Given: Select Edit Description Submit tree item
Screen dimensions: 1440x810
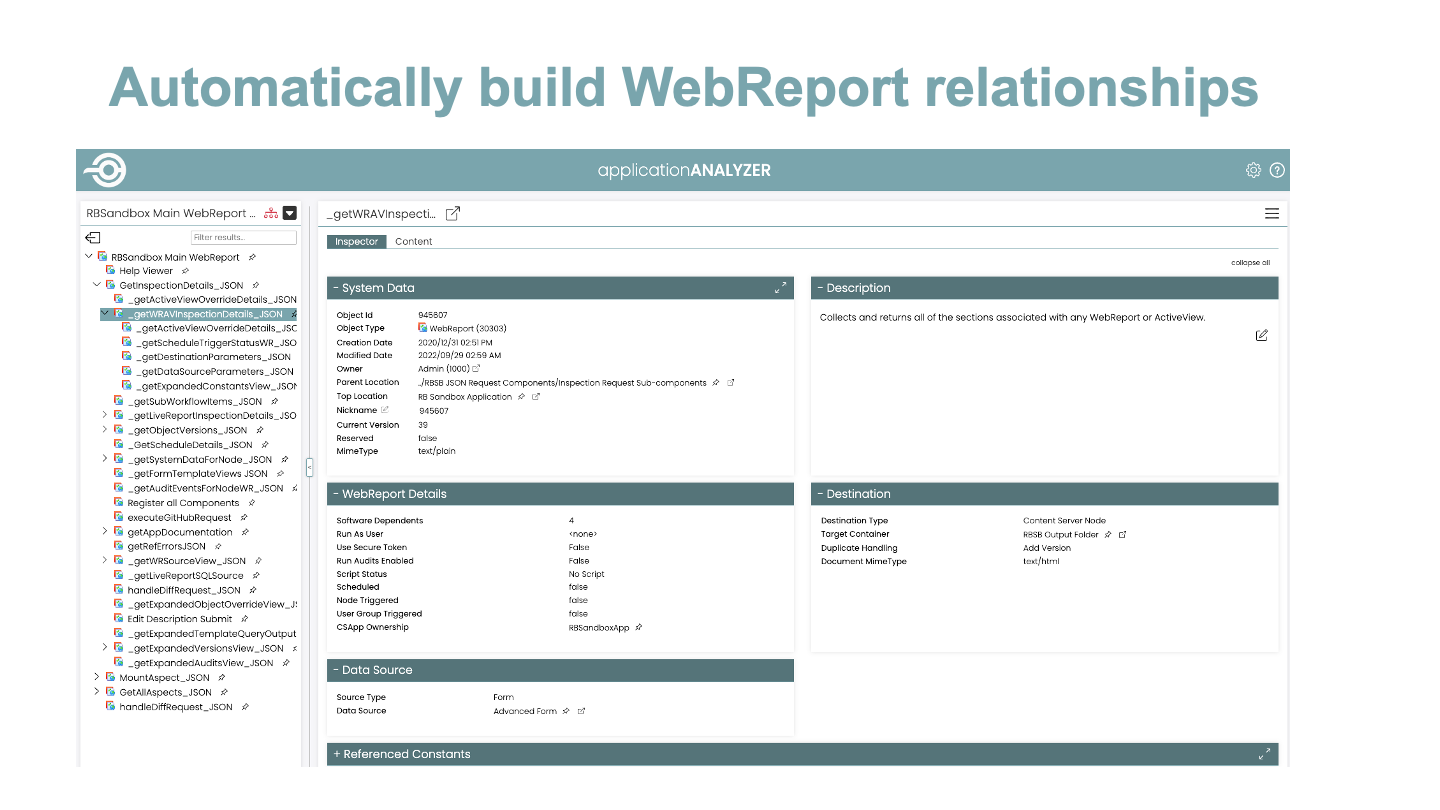Looking at the screenshot, I should tap(180, 619).
